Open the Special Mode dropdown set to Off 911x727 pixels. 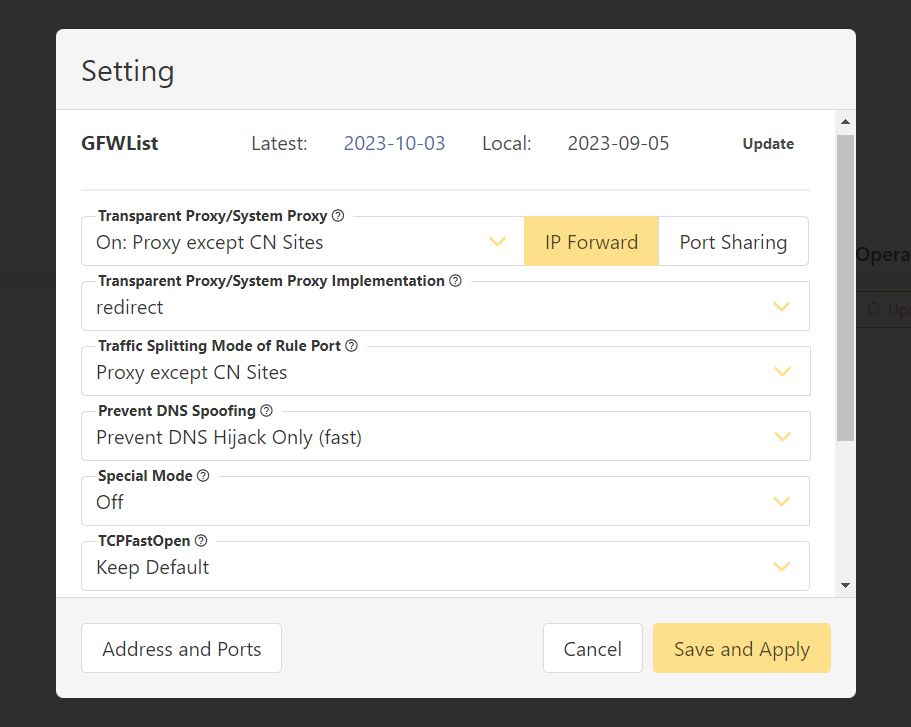(445, 502)
